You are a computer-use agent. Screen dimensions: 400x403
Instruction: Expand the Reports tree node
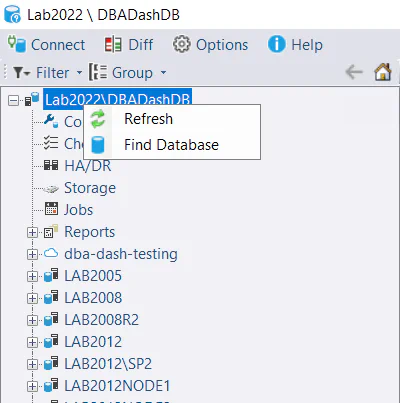coord(32,232)
